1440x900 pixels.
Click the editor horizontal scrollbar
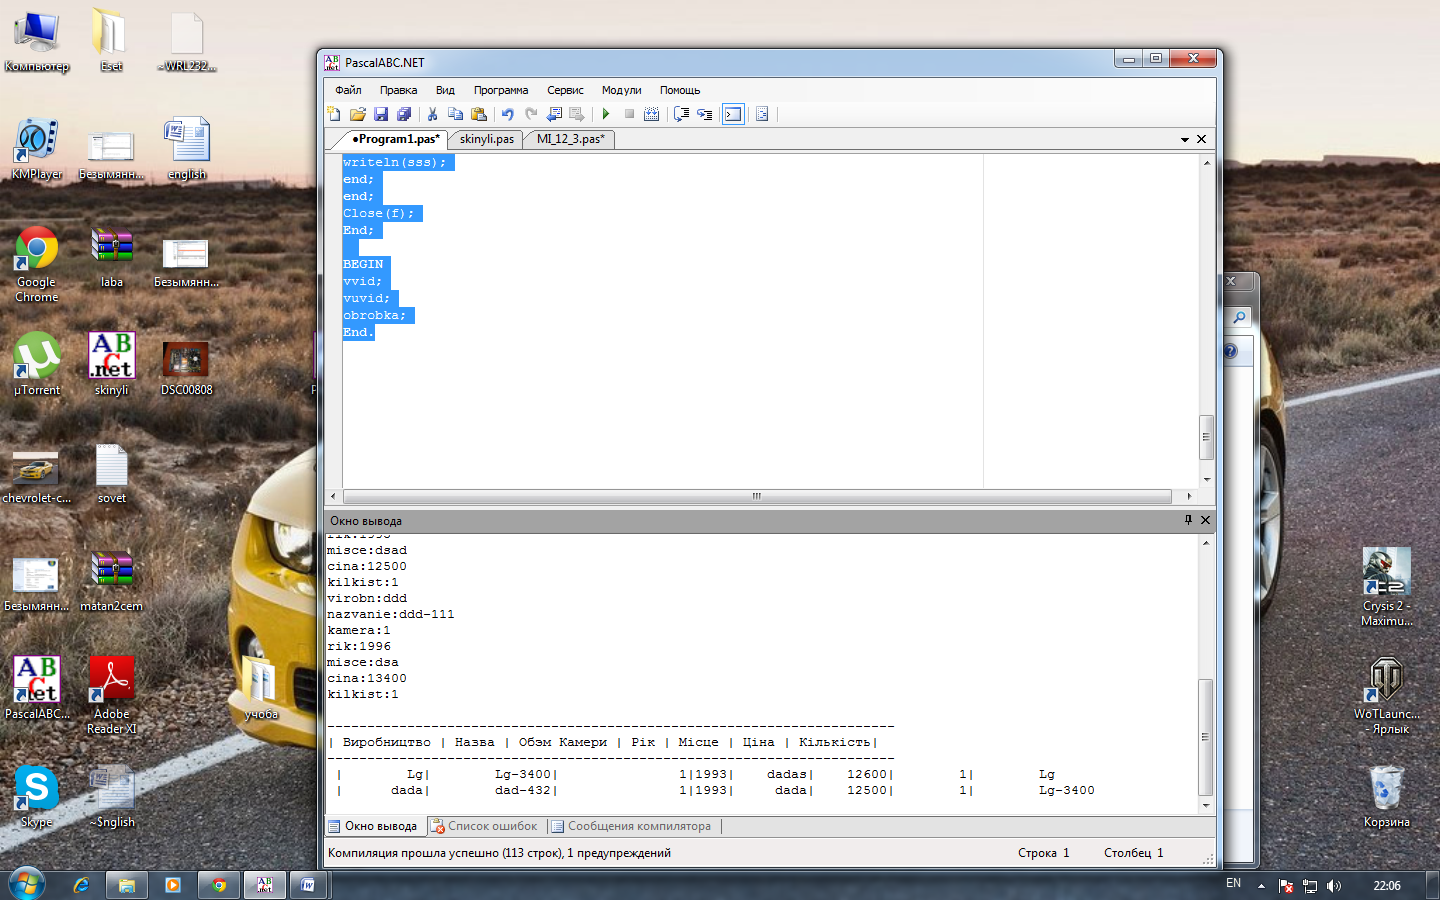(x=757, y=496)
